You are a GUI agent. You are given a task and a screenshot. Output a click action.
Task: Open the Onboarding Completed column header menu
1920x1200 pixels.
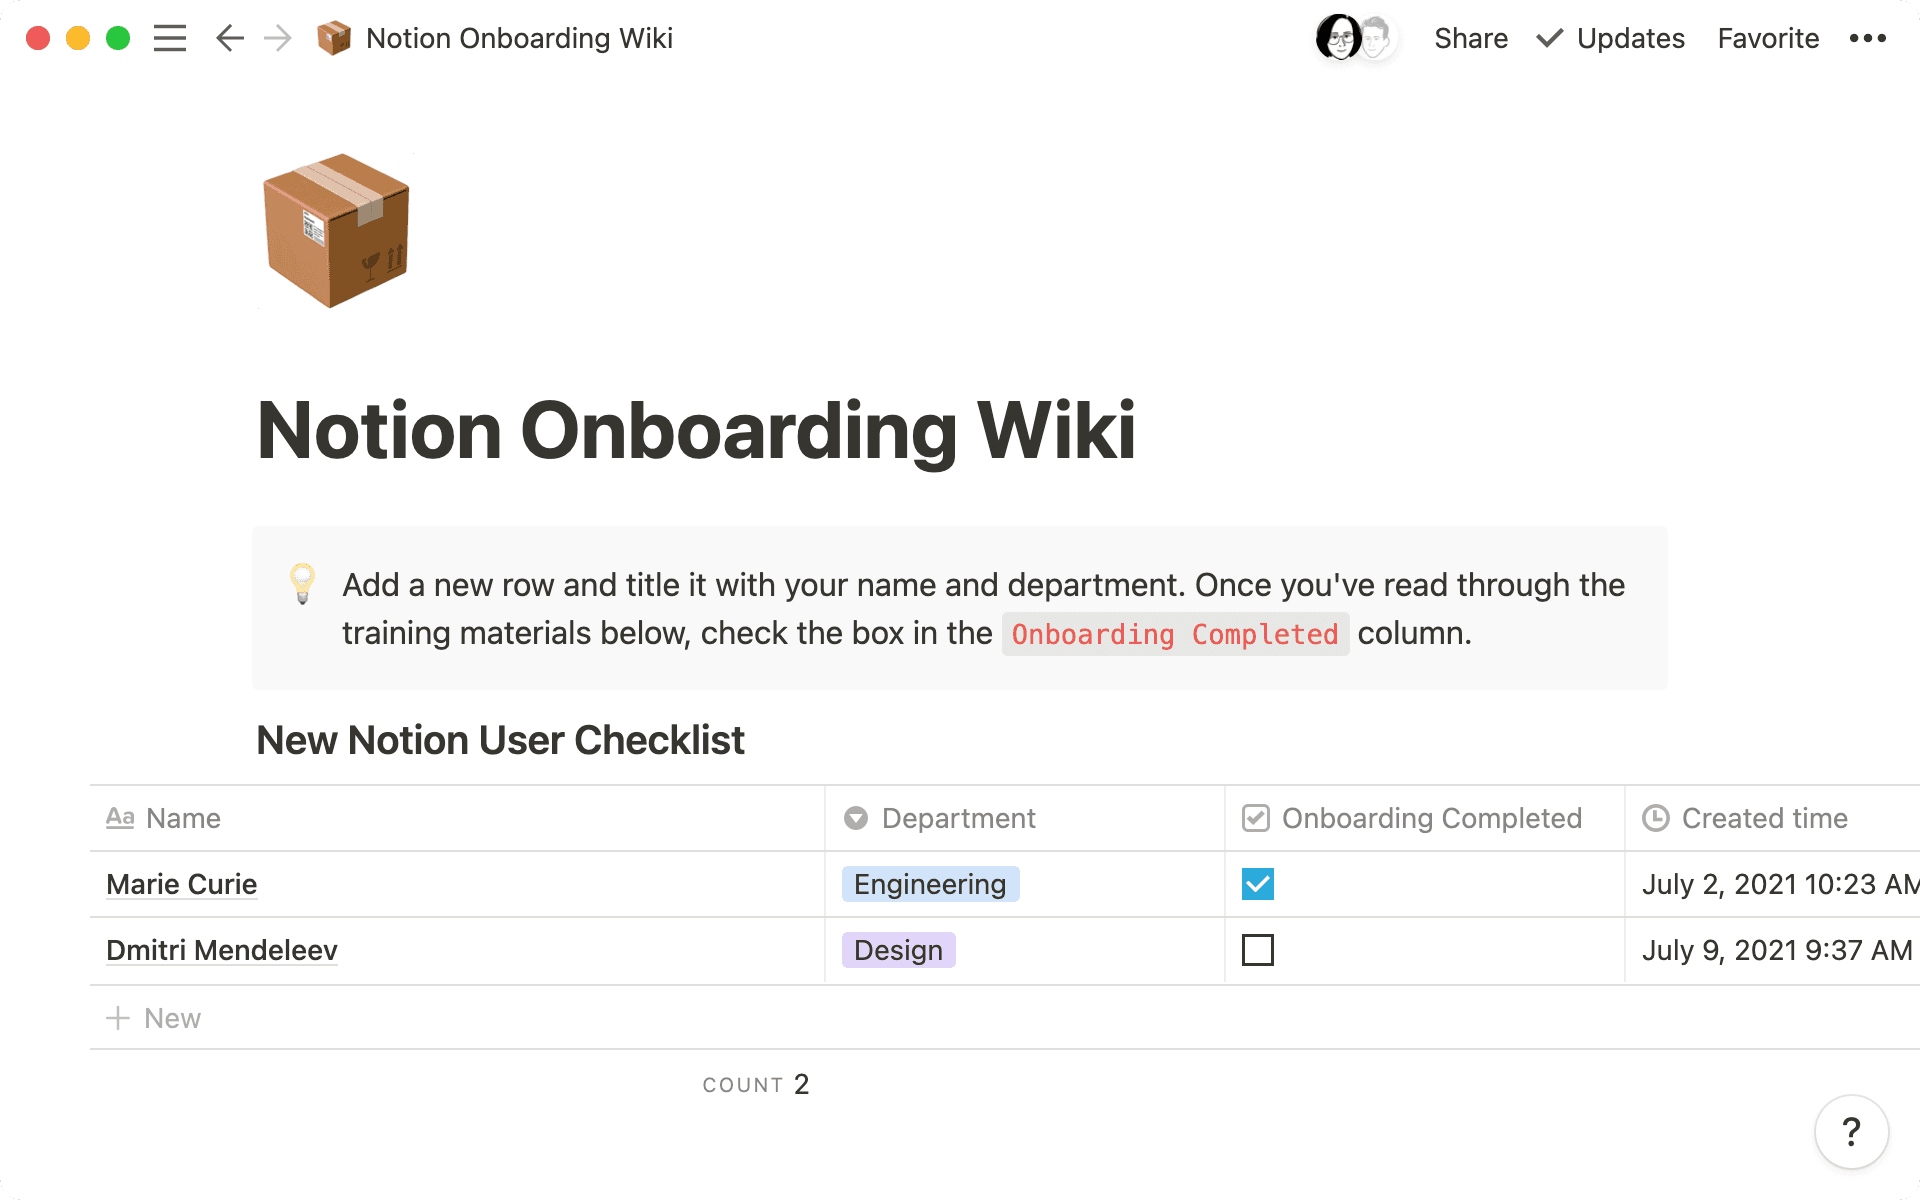tap(1430, 818)
